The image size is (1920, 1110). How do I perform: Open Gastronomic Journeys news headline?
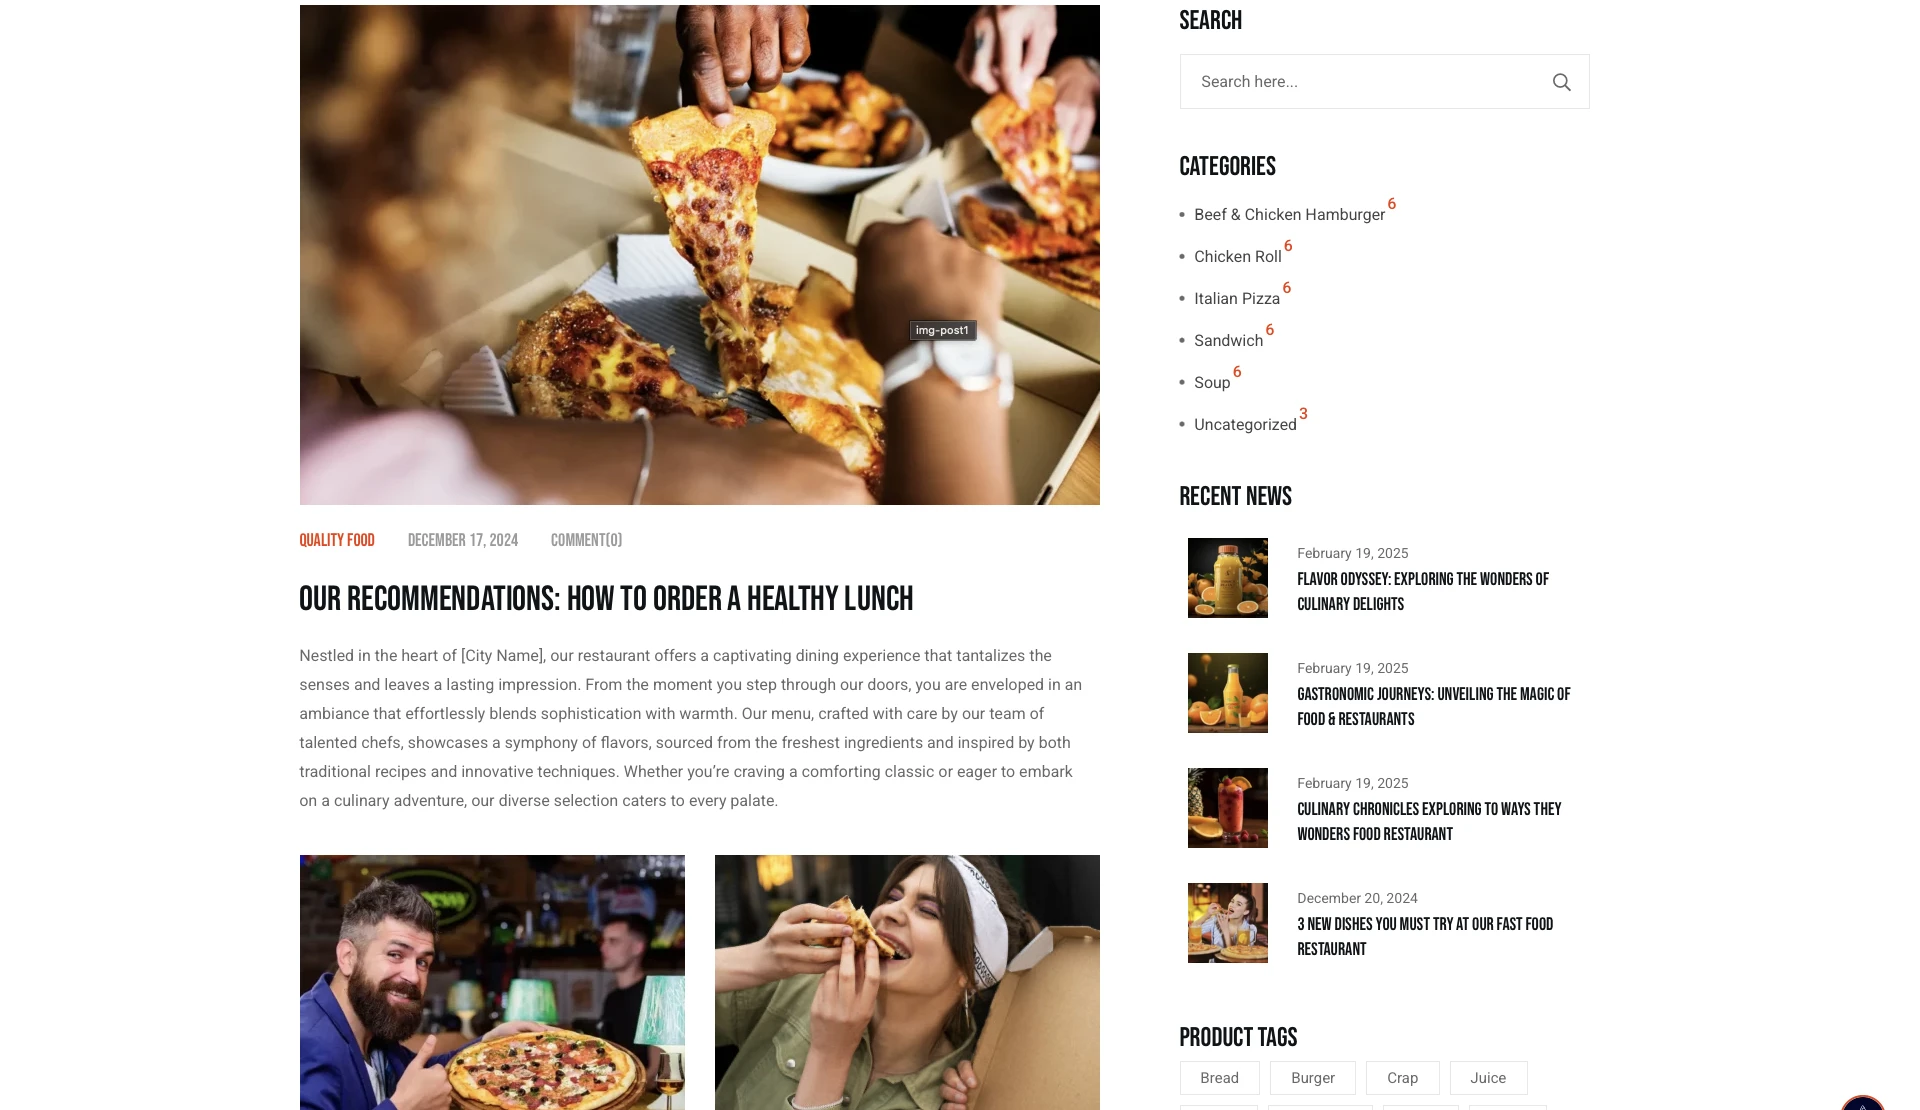1433,706
